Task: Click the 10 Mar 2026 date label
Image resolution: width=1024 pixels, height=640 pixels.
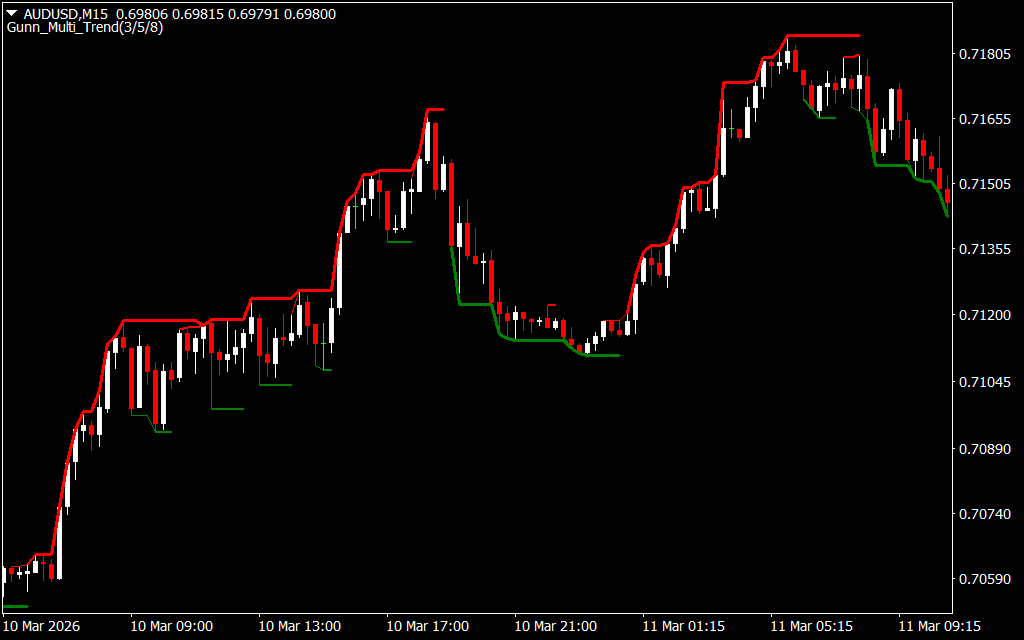Action: pyautogui.click(x=42, y=626)
